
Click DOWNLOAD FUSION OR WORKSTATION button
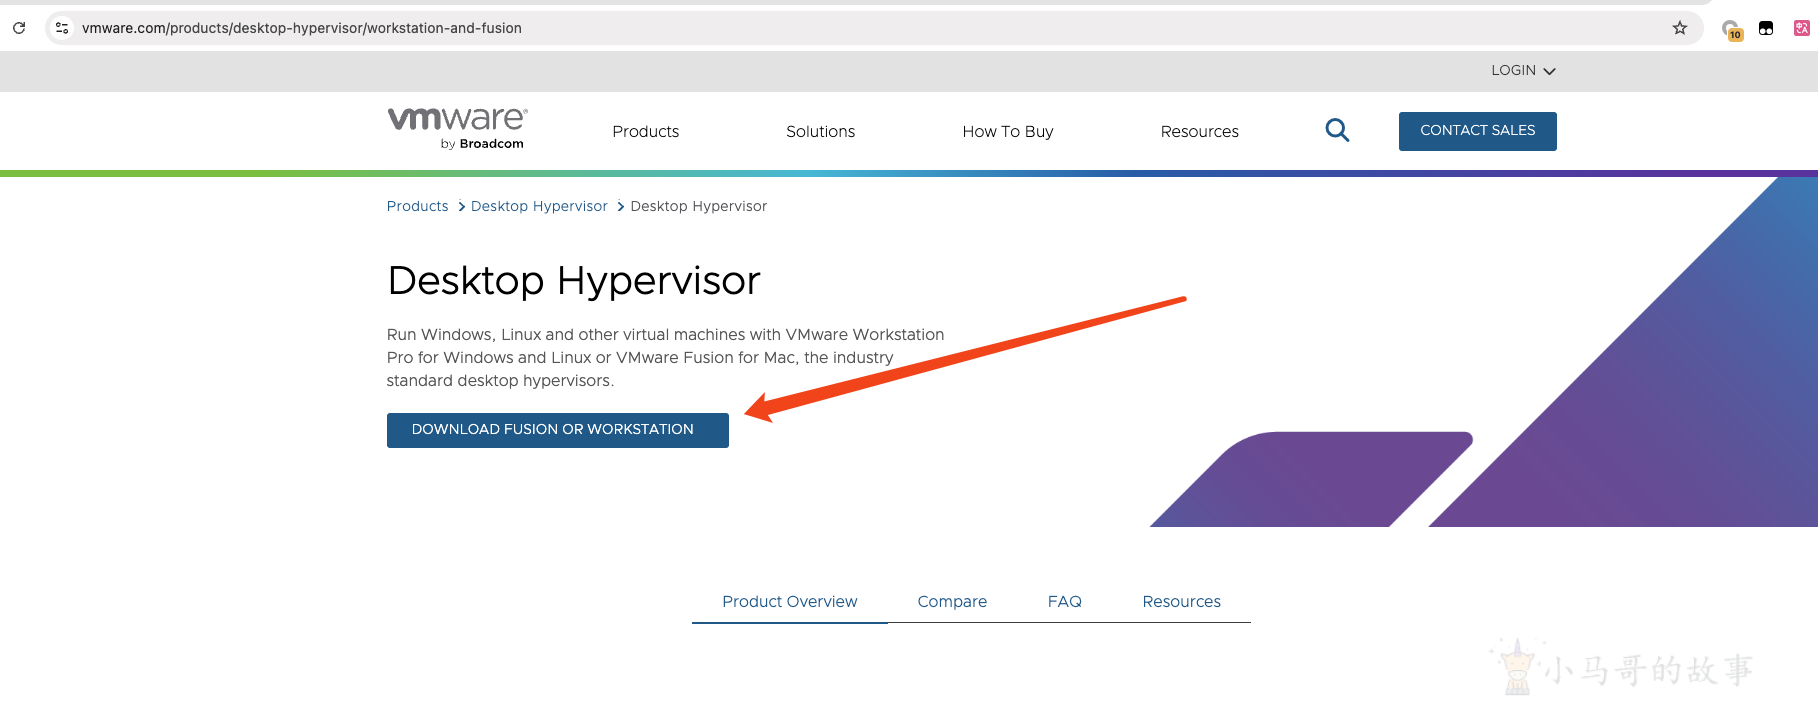point(557,430)
